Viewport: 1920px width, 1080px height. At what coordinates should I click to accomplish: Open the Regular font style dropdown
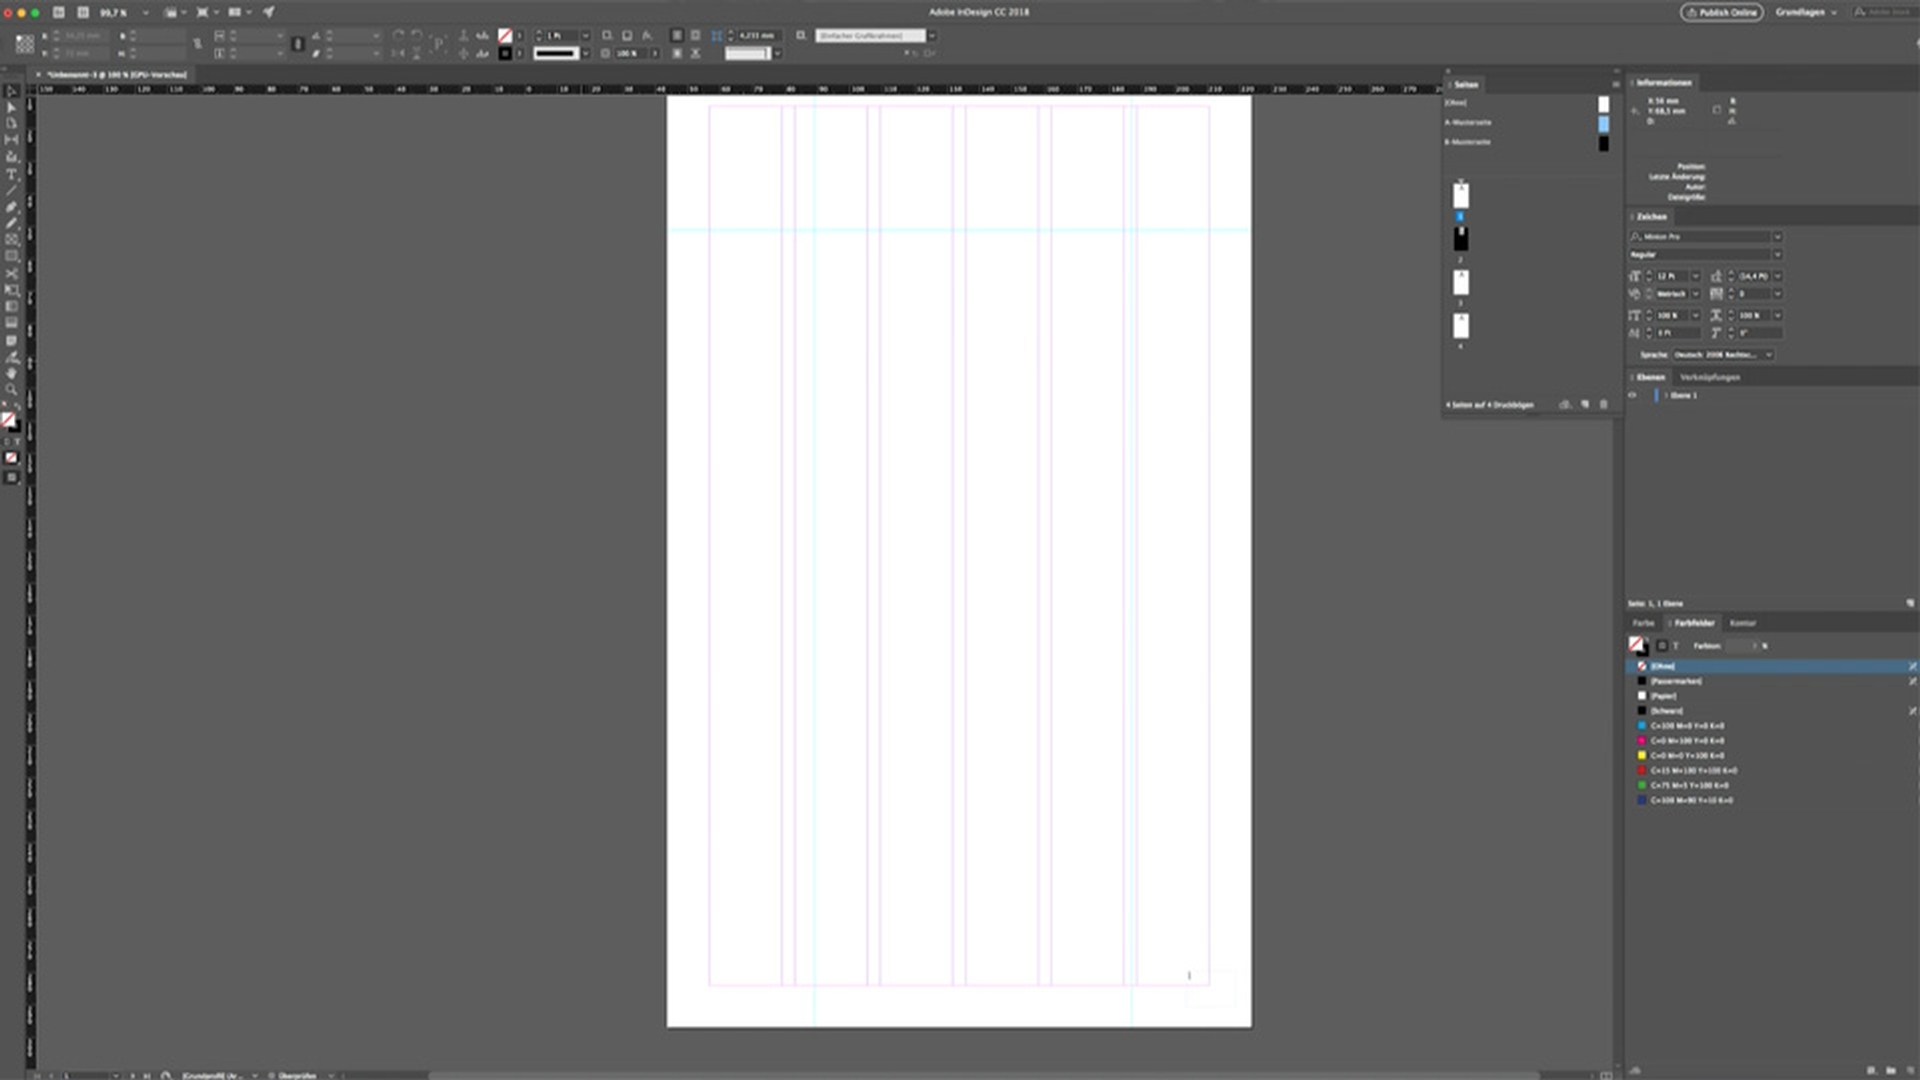[x=1777, y=255]
